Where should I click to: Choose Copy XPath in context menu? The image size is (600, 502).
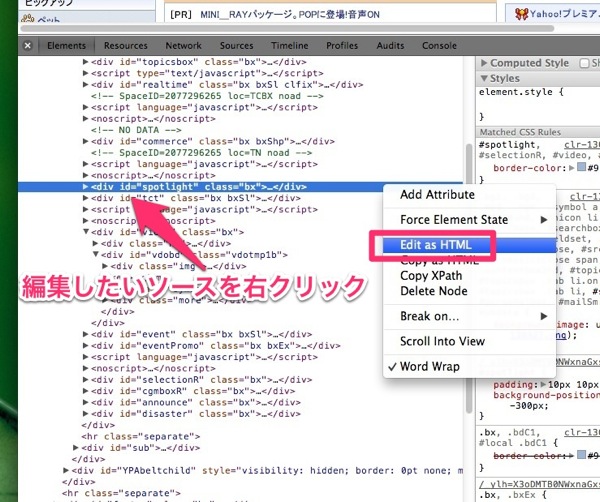469,275
